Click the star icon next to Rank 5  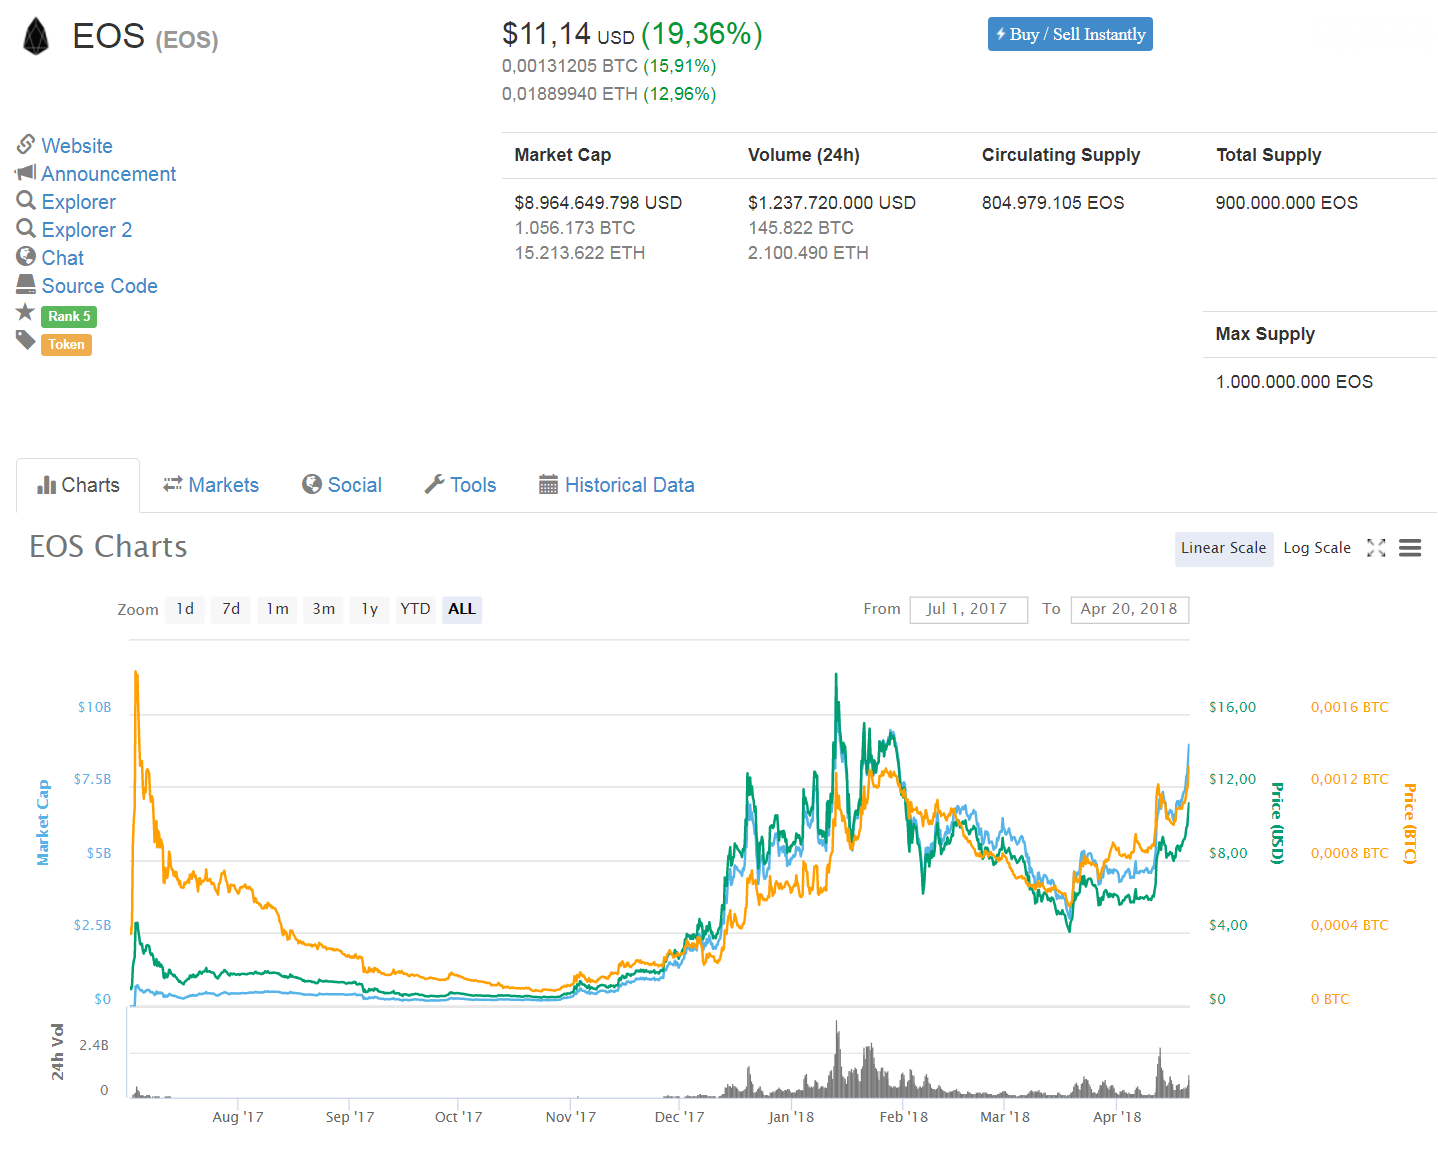[26, 313]
